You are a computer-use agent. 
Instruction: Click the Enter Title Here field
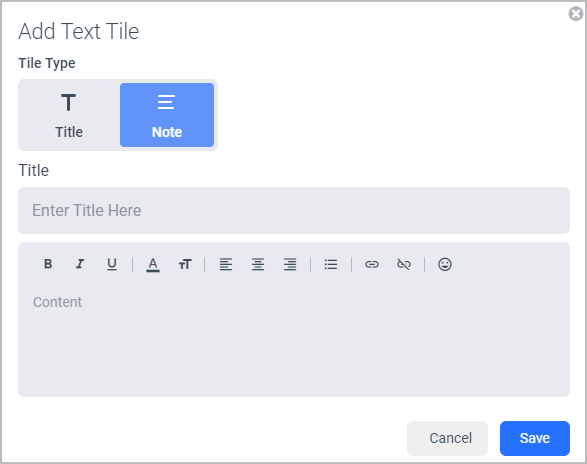[294, 210]
